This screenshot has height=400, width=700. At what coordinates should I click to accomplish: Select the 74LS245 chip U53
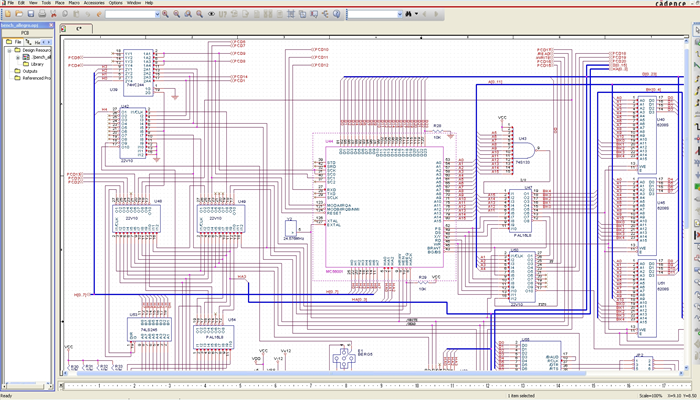pos(149,330)
